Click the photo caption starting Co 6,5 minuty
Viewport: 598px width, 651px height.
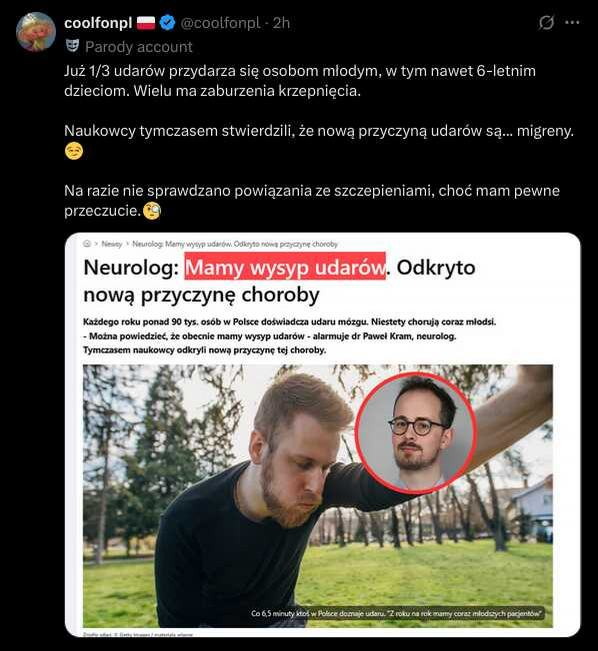(397, 613)
